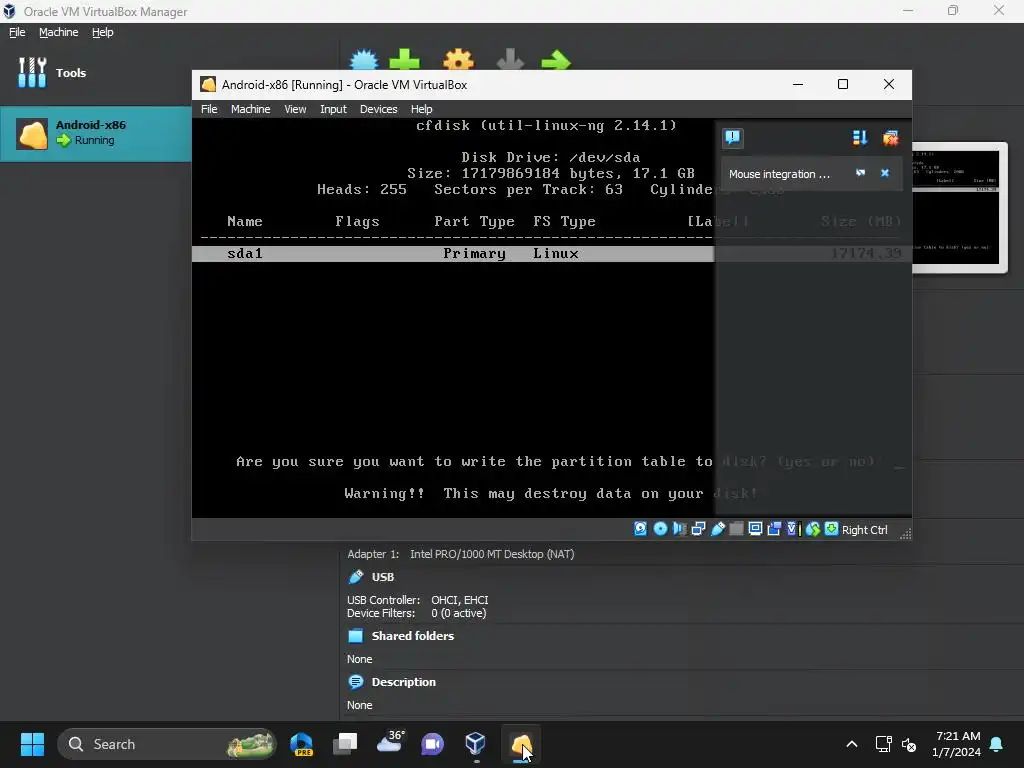The width and height of the screenshot is (1024, 768).
Task: Click the network adapters status icon
Action: coord(698,529)
